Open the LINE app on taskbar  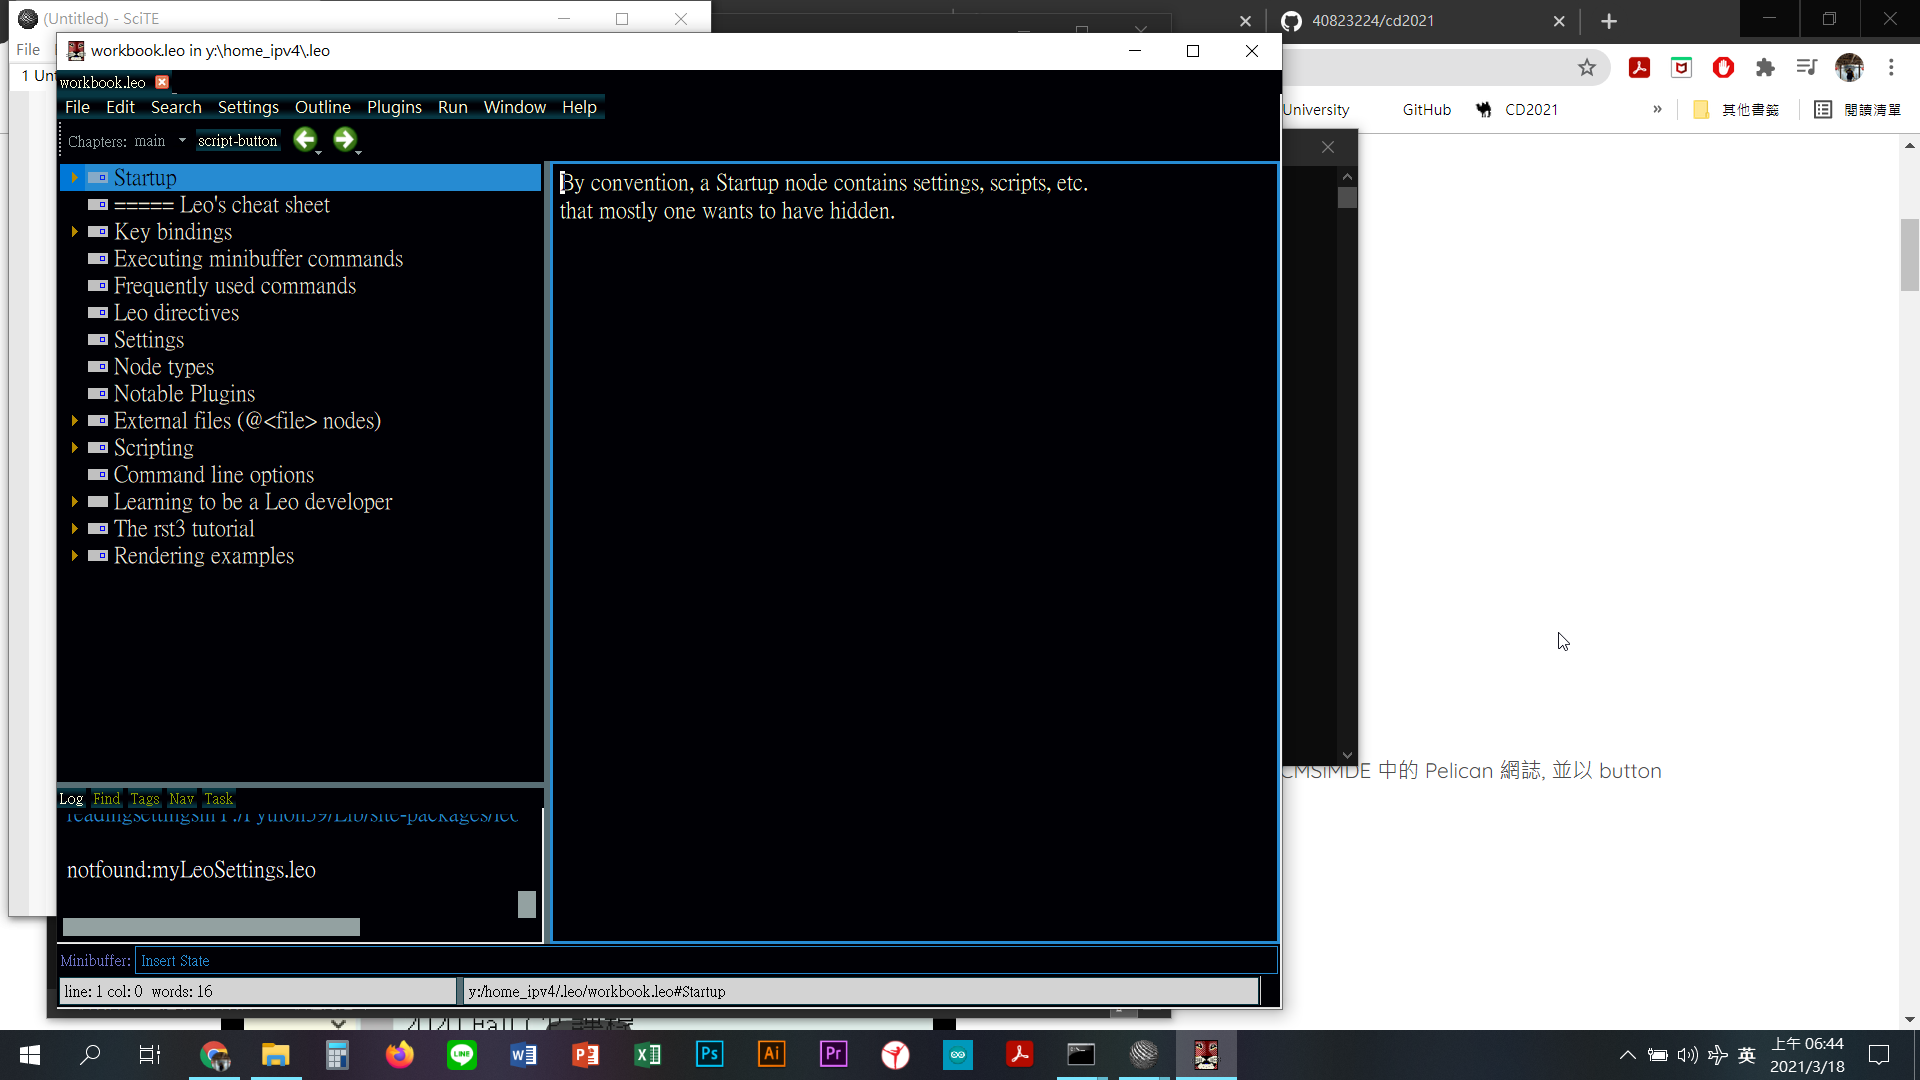tap(462, 1054)
